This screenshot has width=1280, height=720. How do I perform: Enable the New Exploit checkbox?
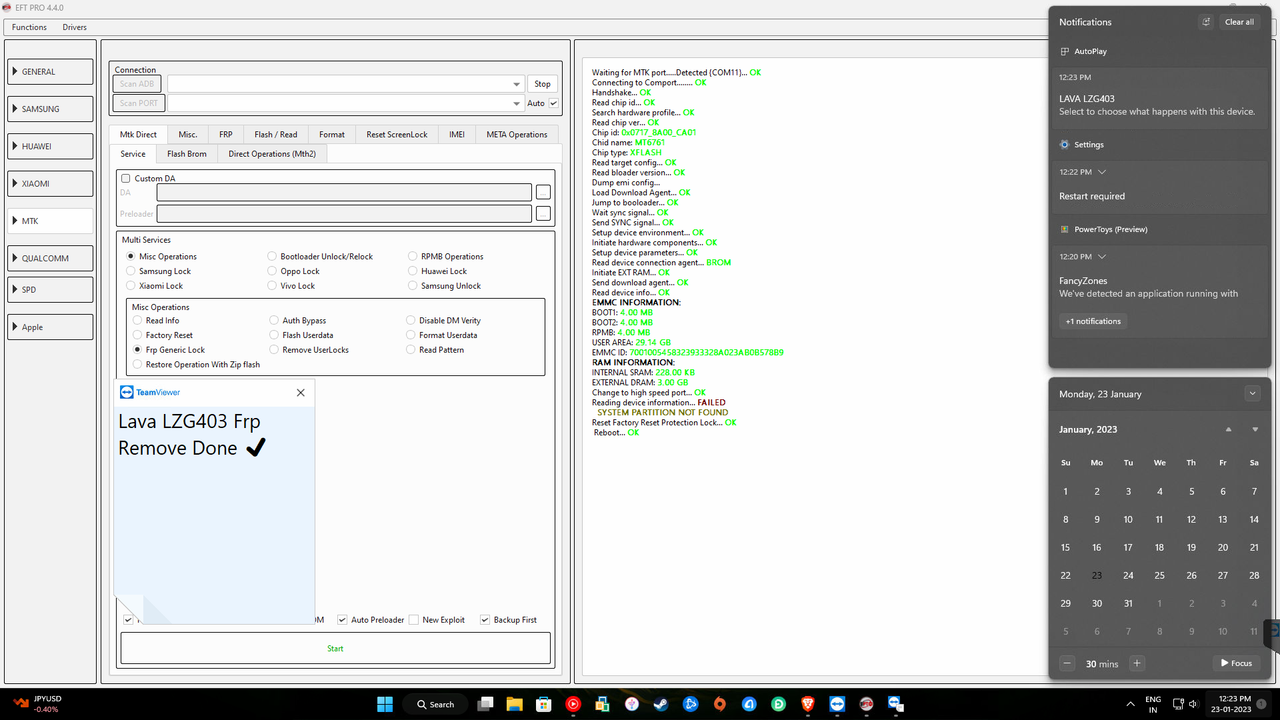414,620
